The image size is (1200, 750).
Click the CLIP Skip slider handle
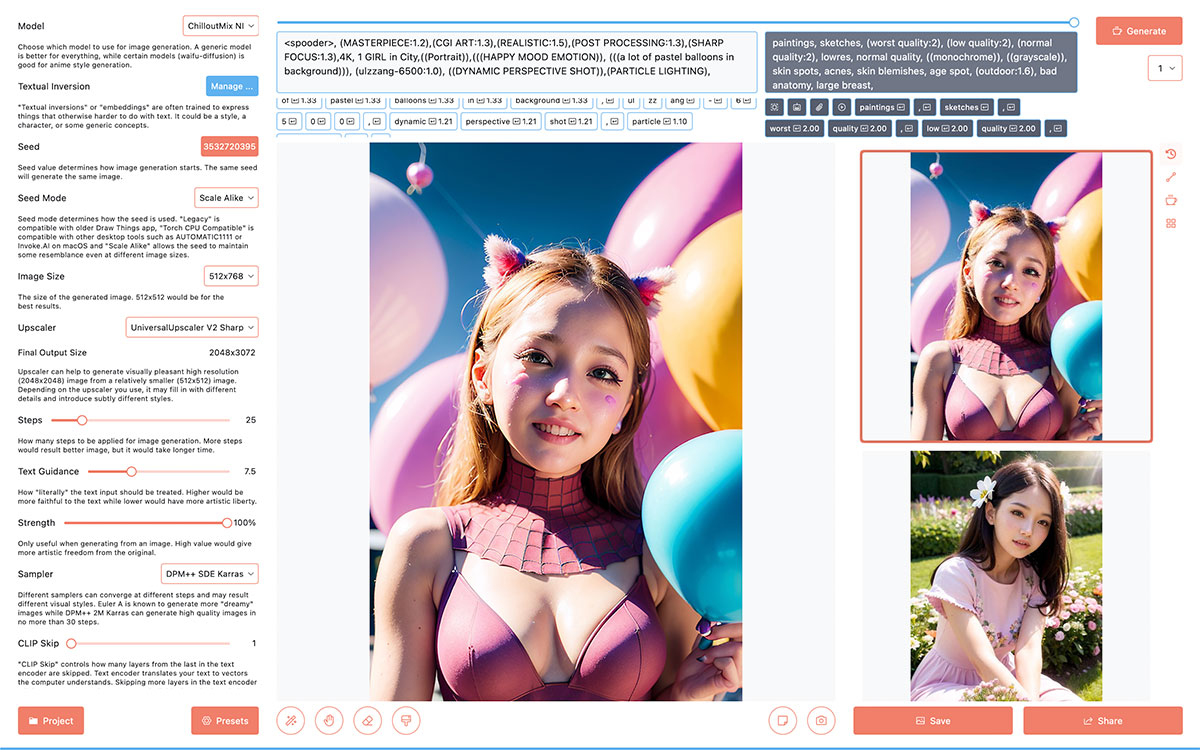71,643
